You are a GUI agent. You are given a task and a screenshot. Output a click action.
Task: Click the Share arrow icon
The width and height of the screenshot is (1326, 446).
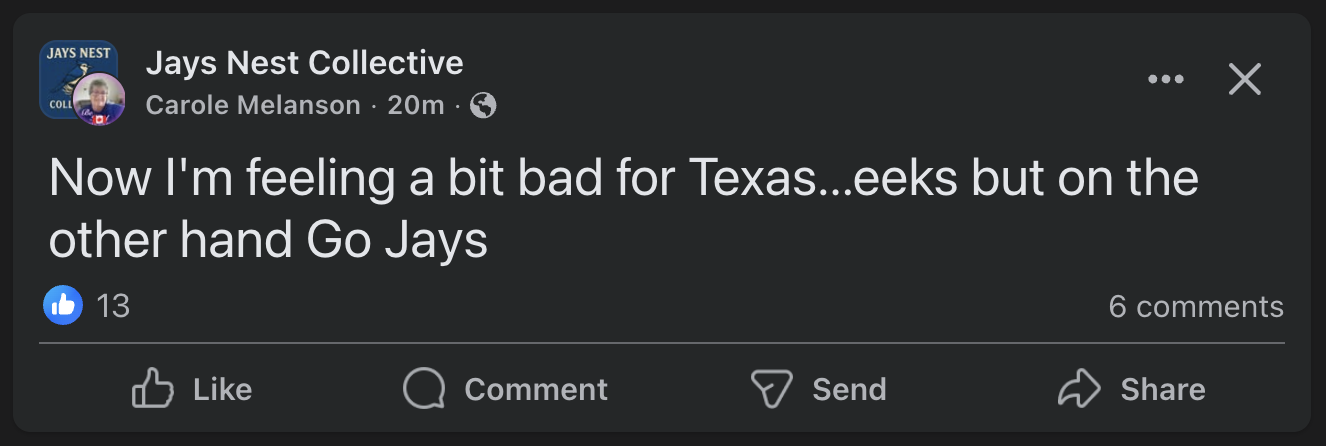coord(1078,389)
